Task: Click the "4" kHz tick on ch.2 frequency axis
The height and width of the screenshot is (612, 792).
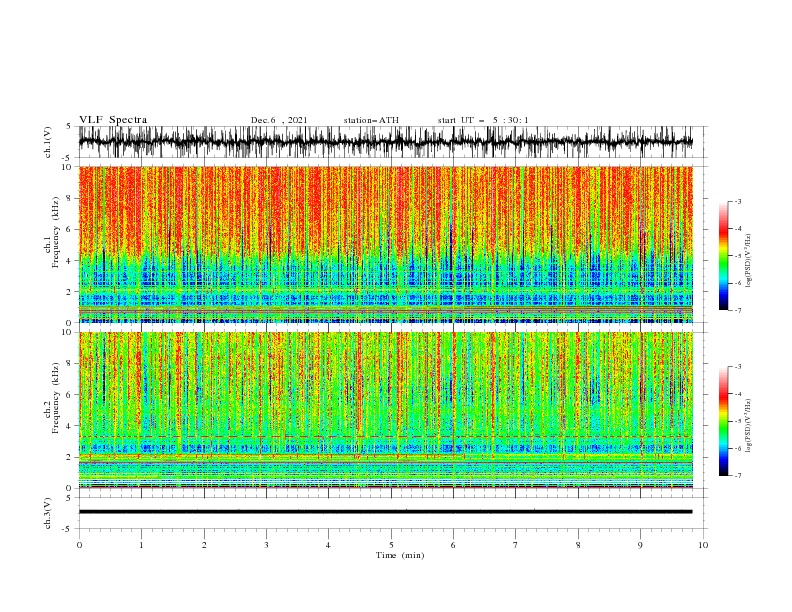Action: click(x=69, y=426)
